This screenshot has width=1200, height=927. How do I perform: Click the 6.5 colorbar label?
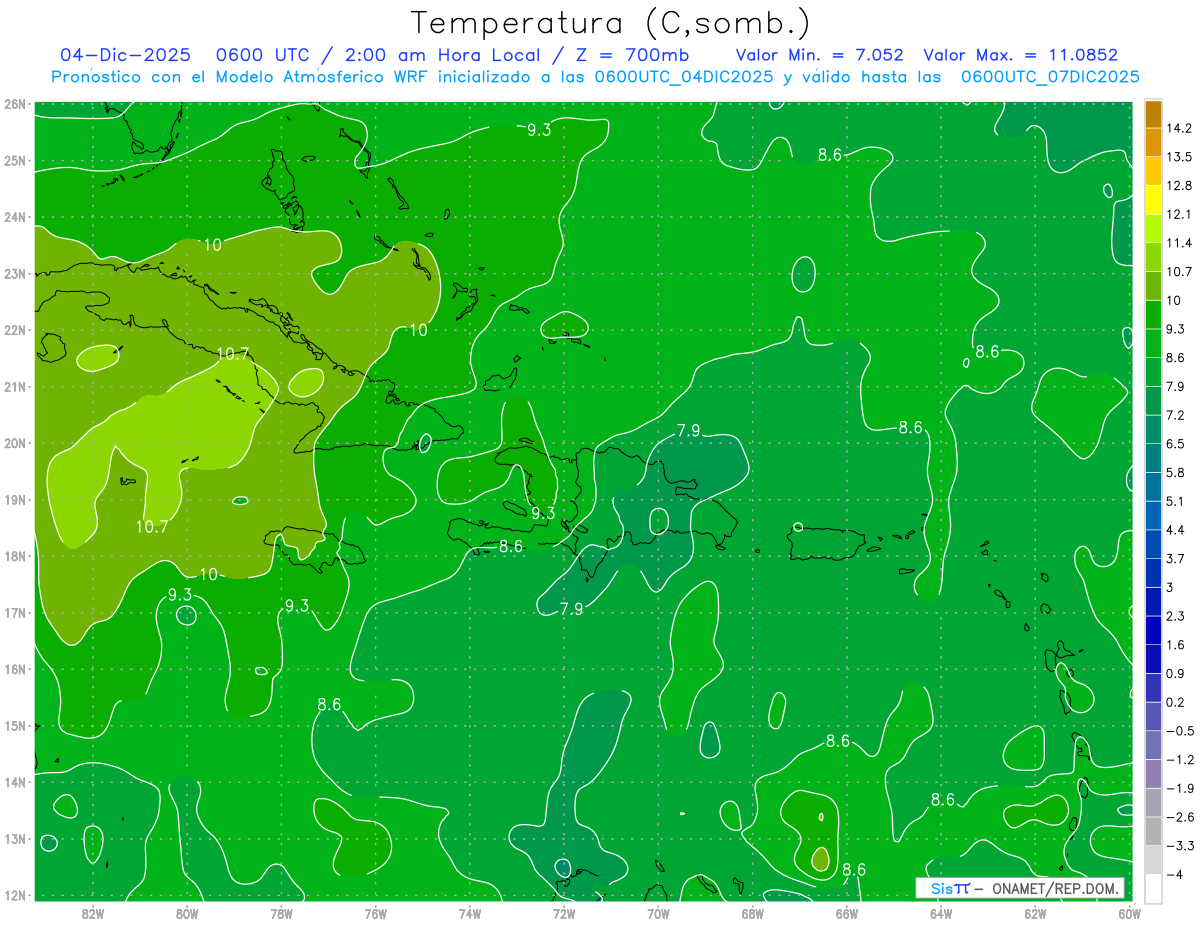1176,444
